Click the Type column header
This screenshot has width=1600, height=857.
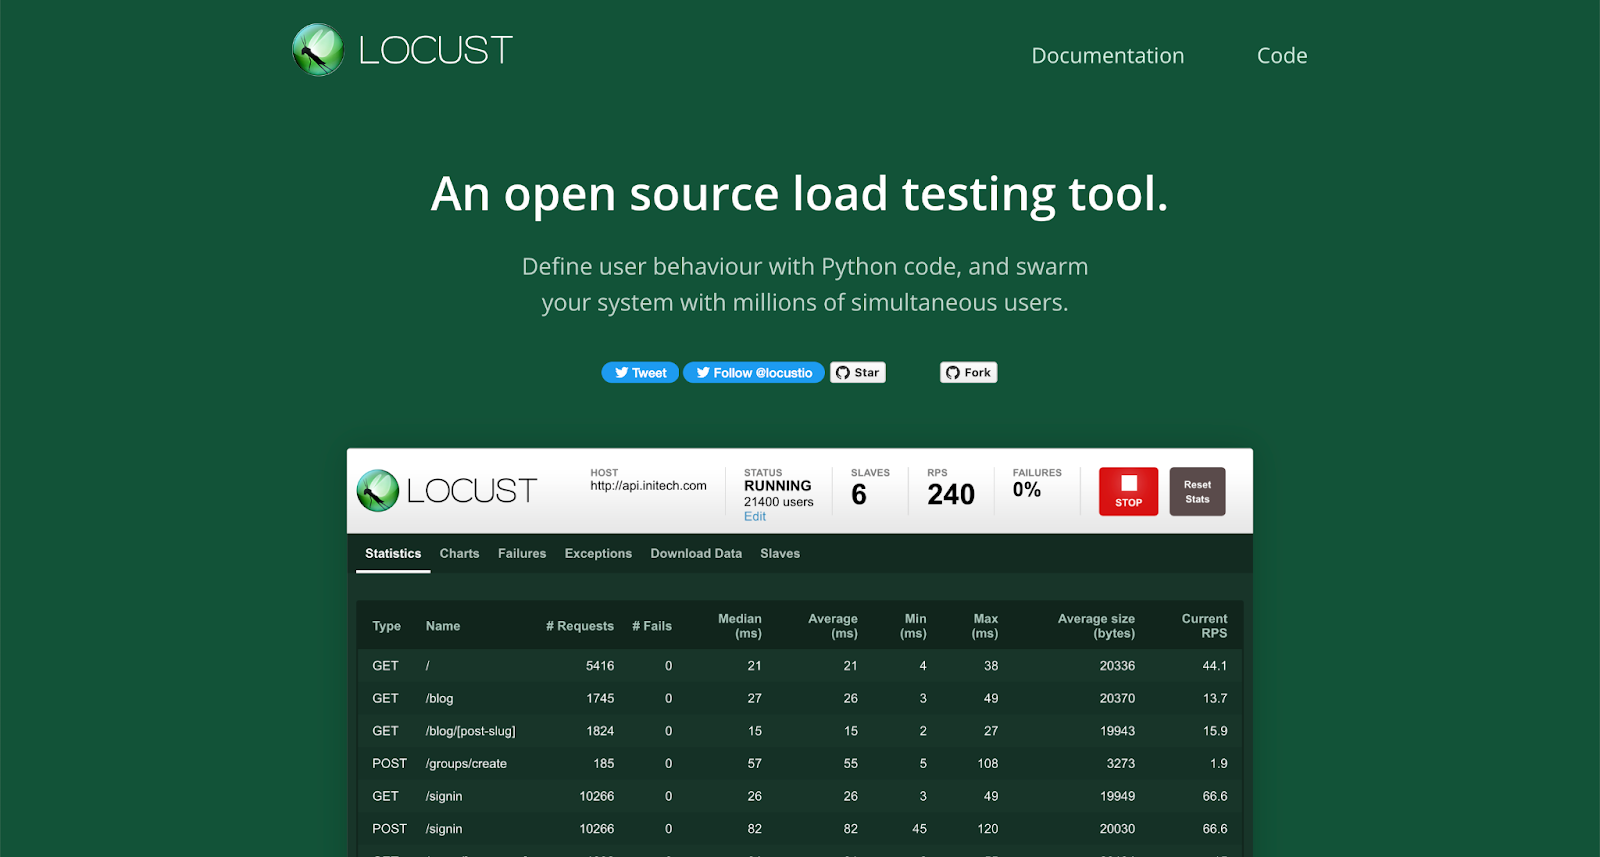point(387,626)
